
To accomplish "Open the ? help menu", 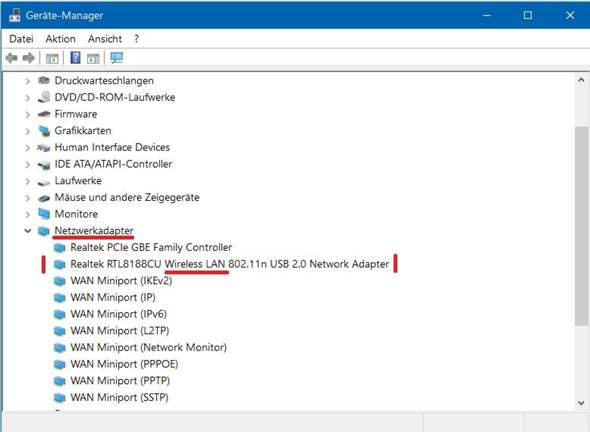I will [x=136, y=39].
